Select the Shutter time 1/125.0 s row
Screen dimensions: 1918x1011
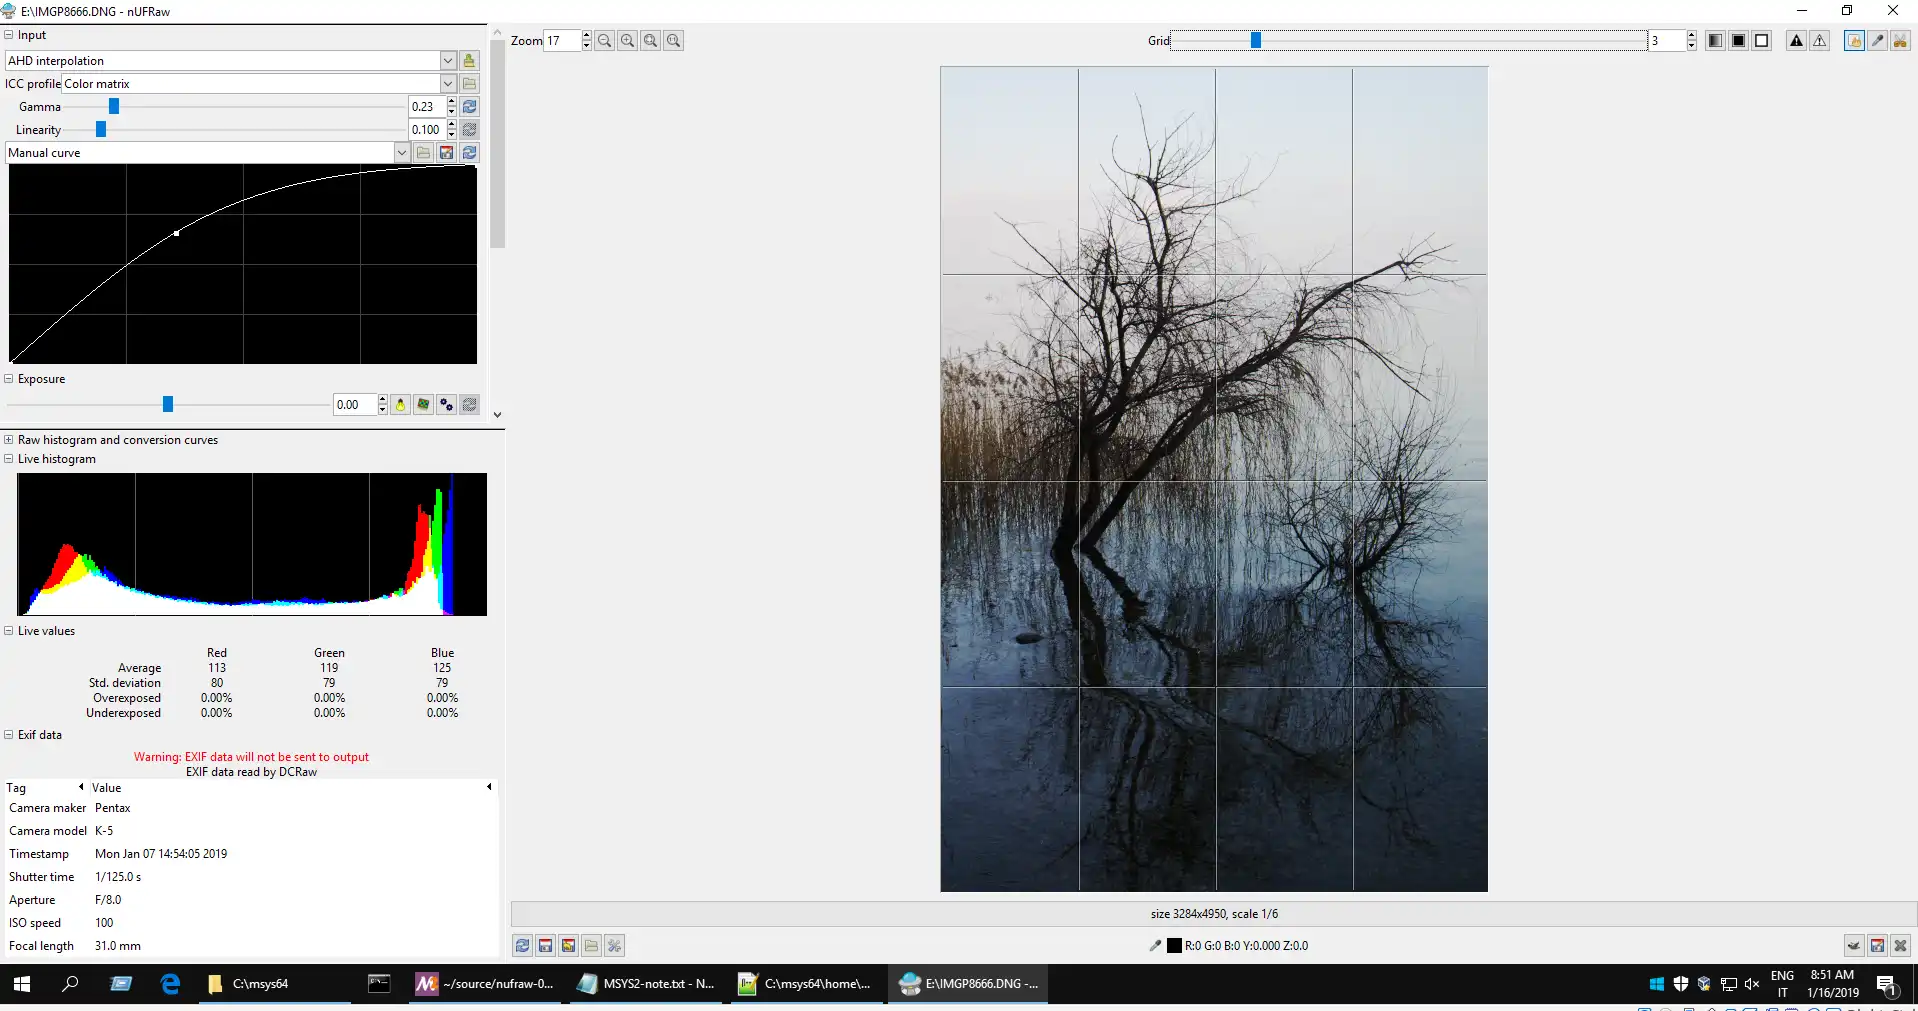click(x=250, y=877)
